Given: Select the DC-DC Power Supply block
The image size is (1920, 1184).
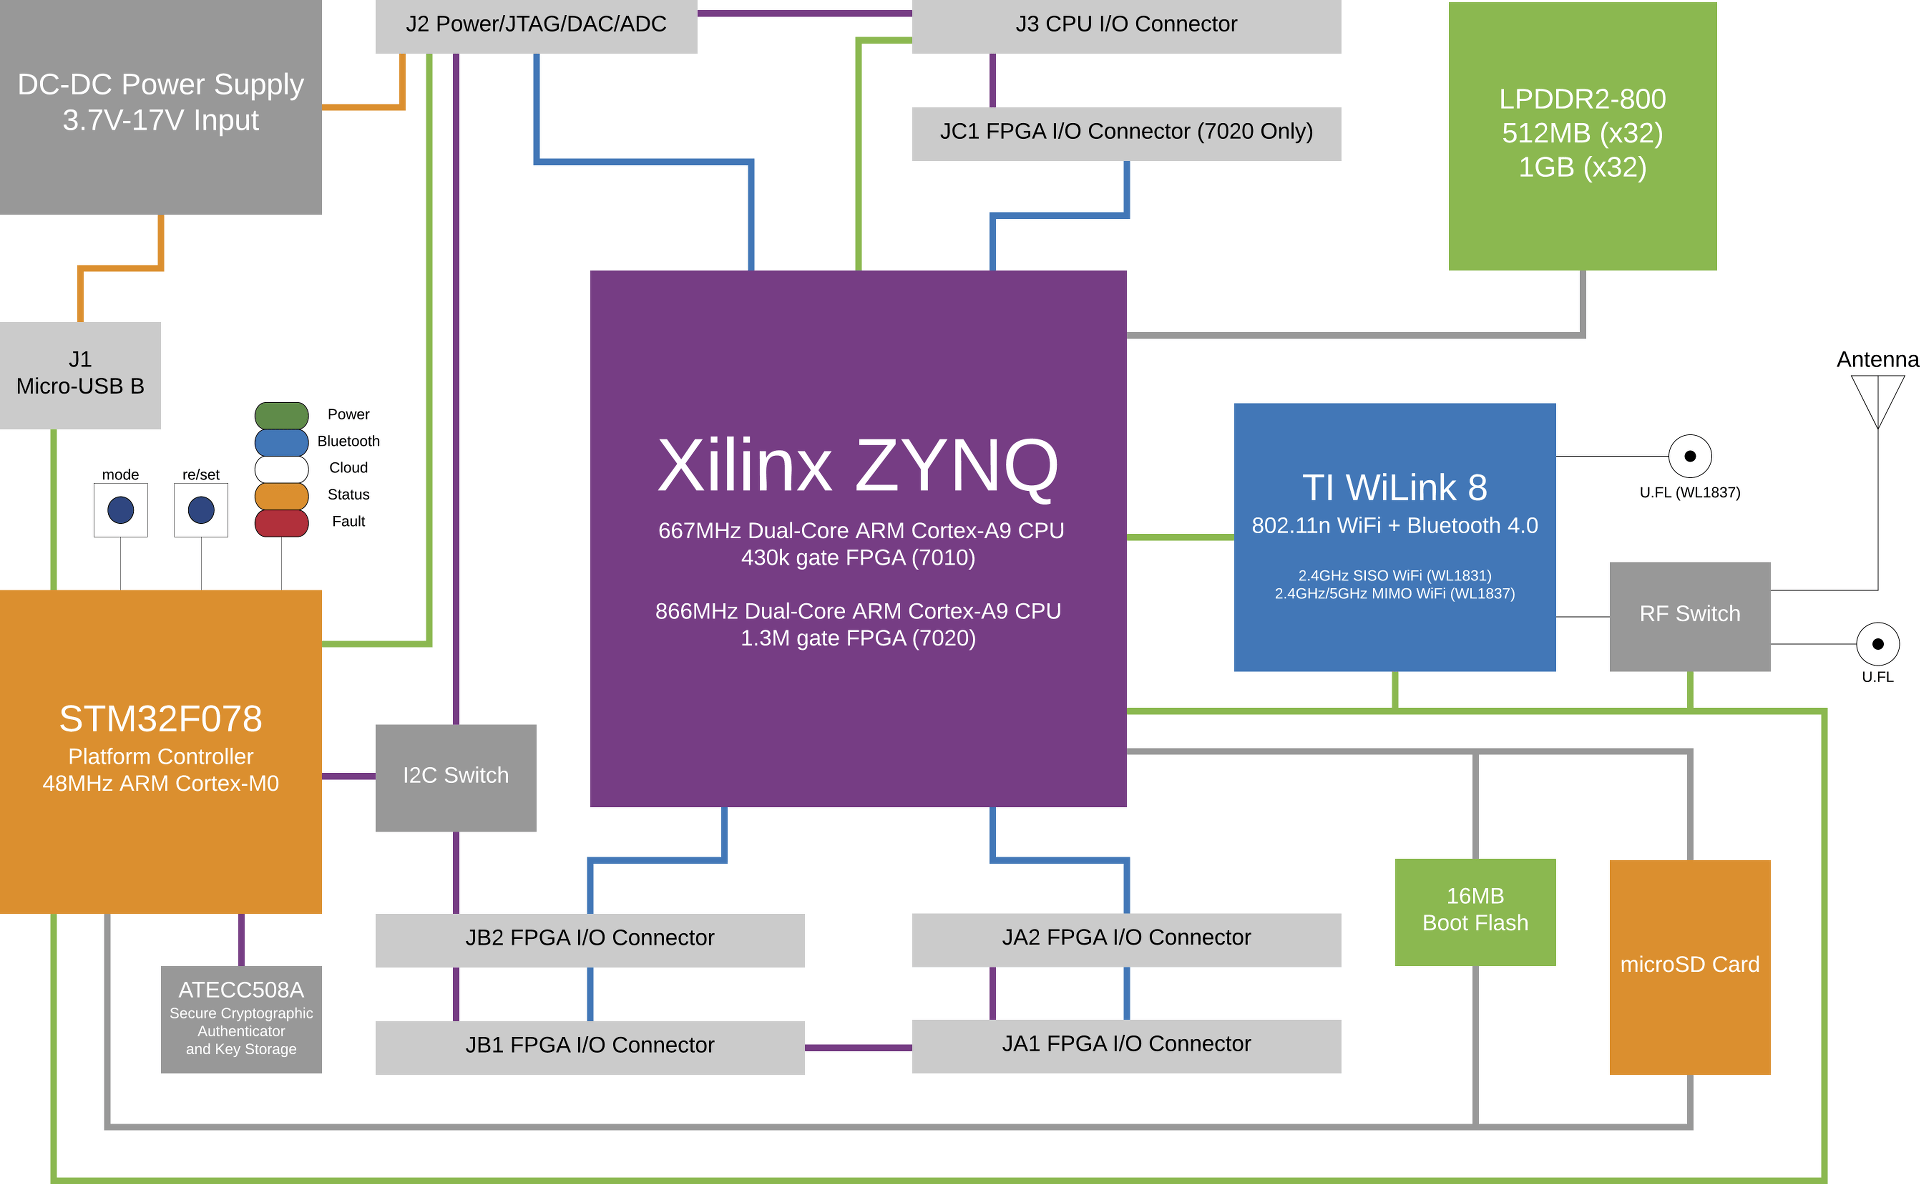Looking at the screenshot, I should (161, 107).
